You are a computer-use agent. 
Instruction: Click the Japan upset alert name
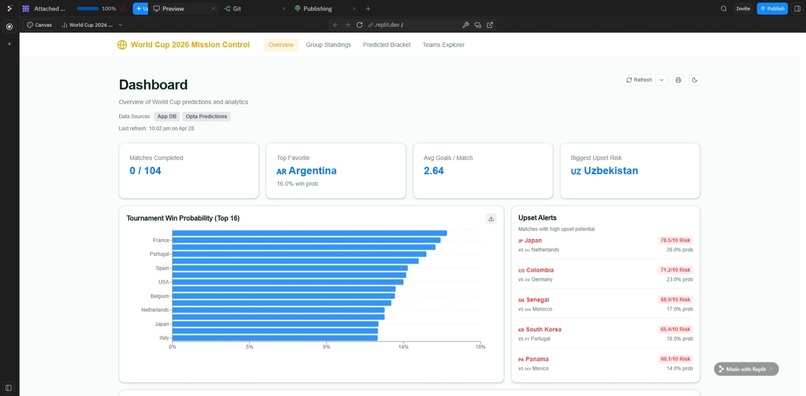click(533, 240)
